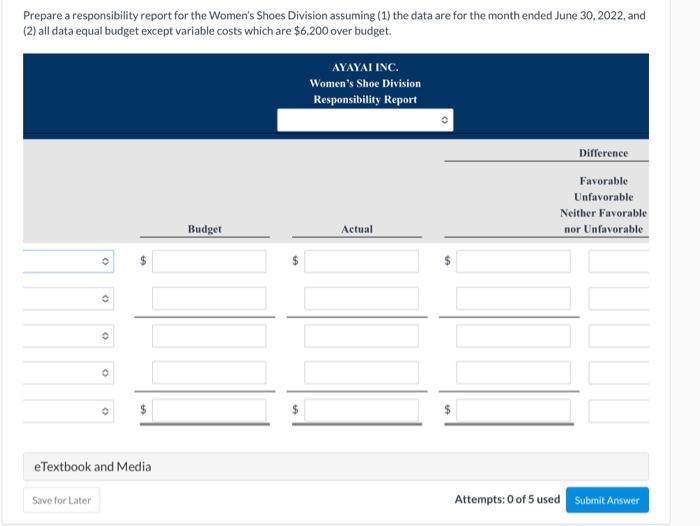Open the first row label dropdown

tap(68, 261)
